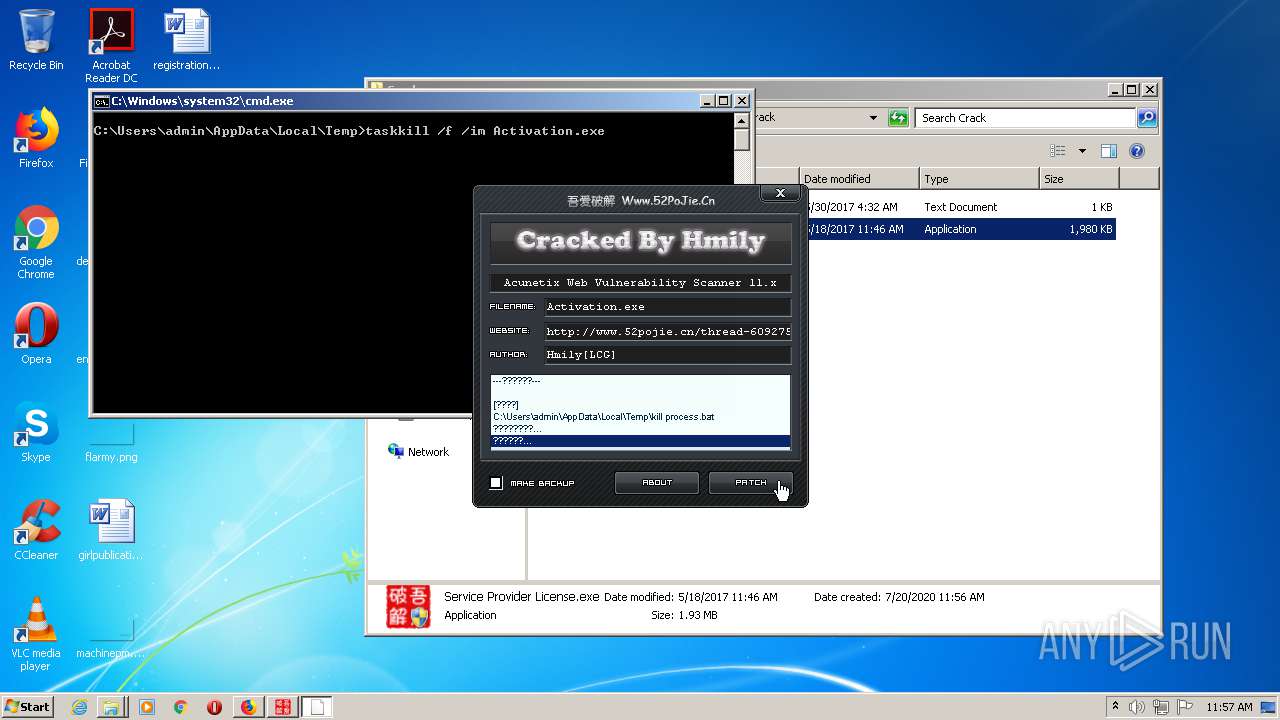Sort files by Date modified column
Image resolution: width=1280 pixels, height=720 pixels.
859,179
